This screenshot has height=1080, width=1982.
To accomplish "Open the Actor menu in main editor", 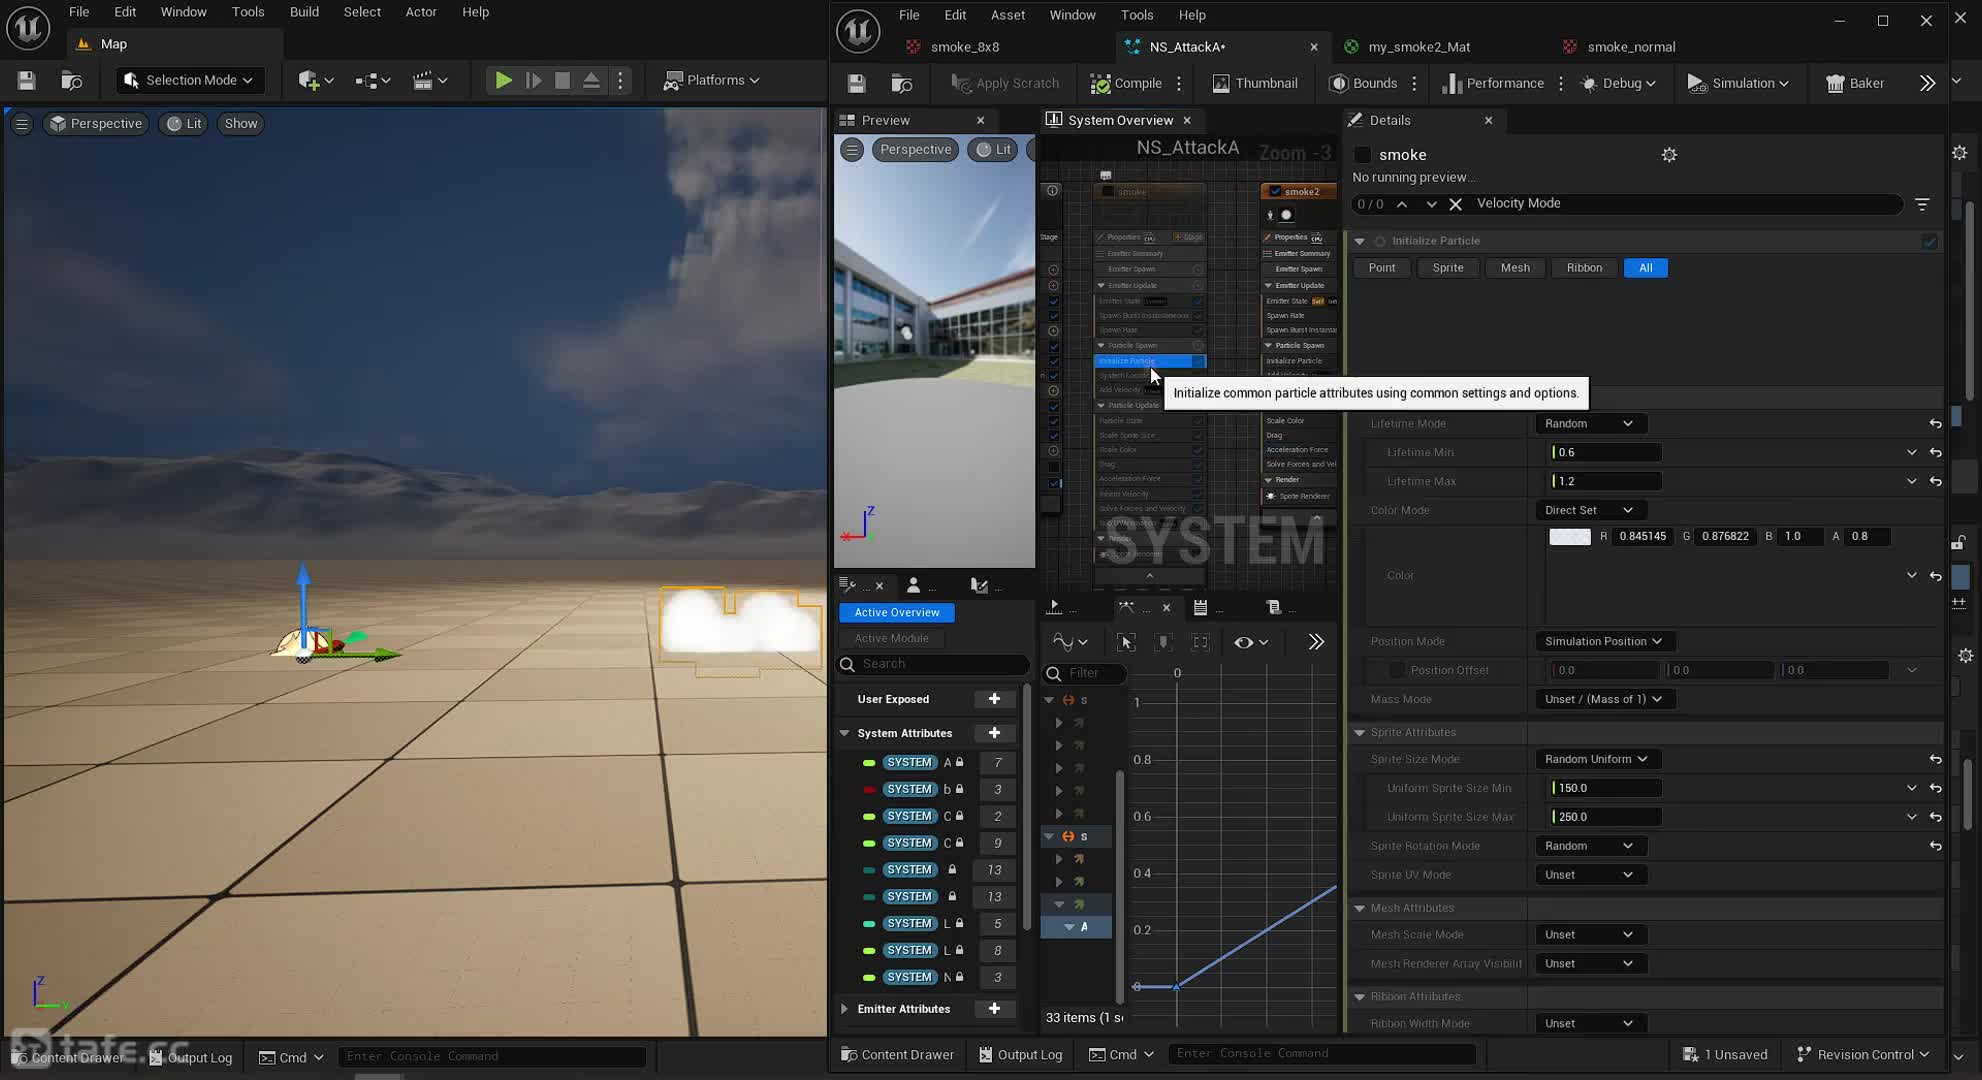I will (x=420, y=12).
